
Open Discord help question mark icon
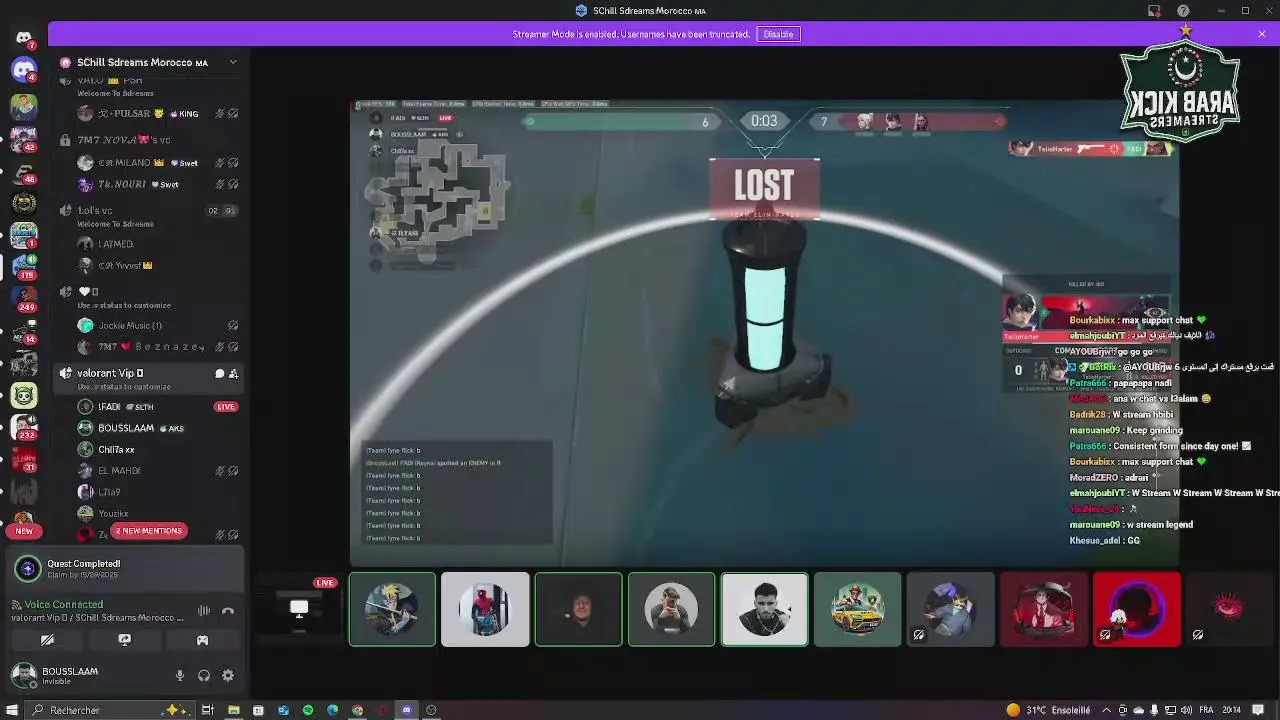coord(1184,10)
